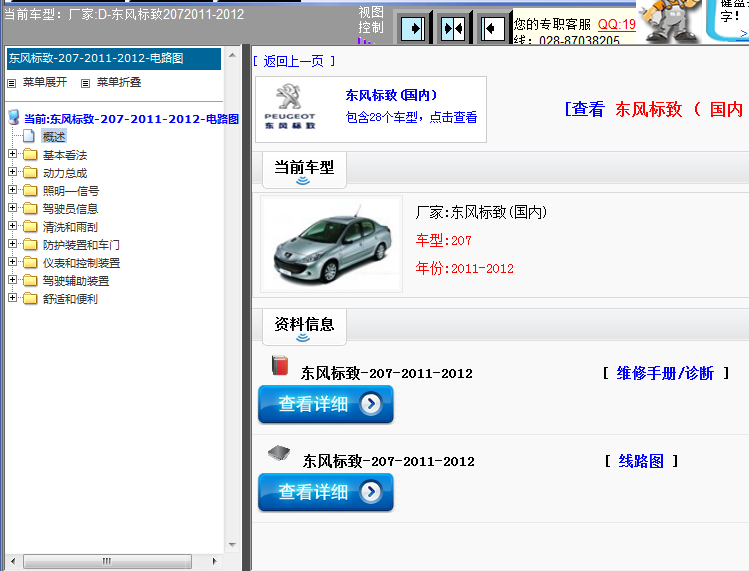The height and width of the screenshot is (571, 749).
Task: Click 查看详细 button under wiring diagram entry
Action: point(326,492)
